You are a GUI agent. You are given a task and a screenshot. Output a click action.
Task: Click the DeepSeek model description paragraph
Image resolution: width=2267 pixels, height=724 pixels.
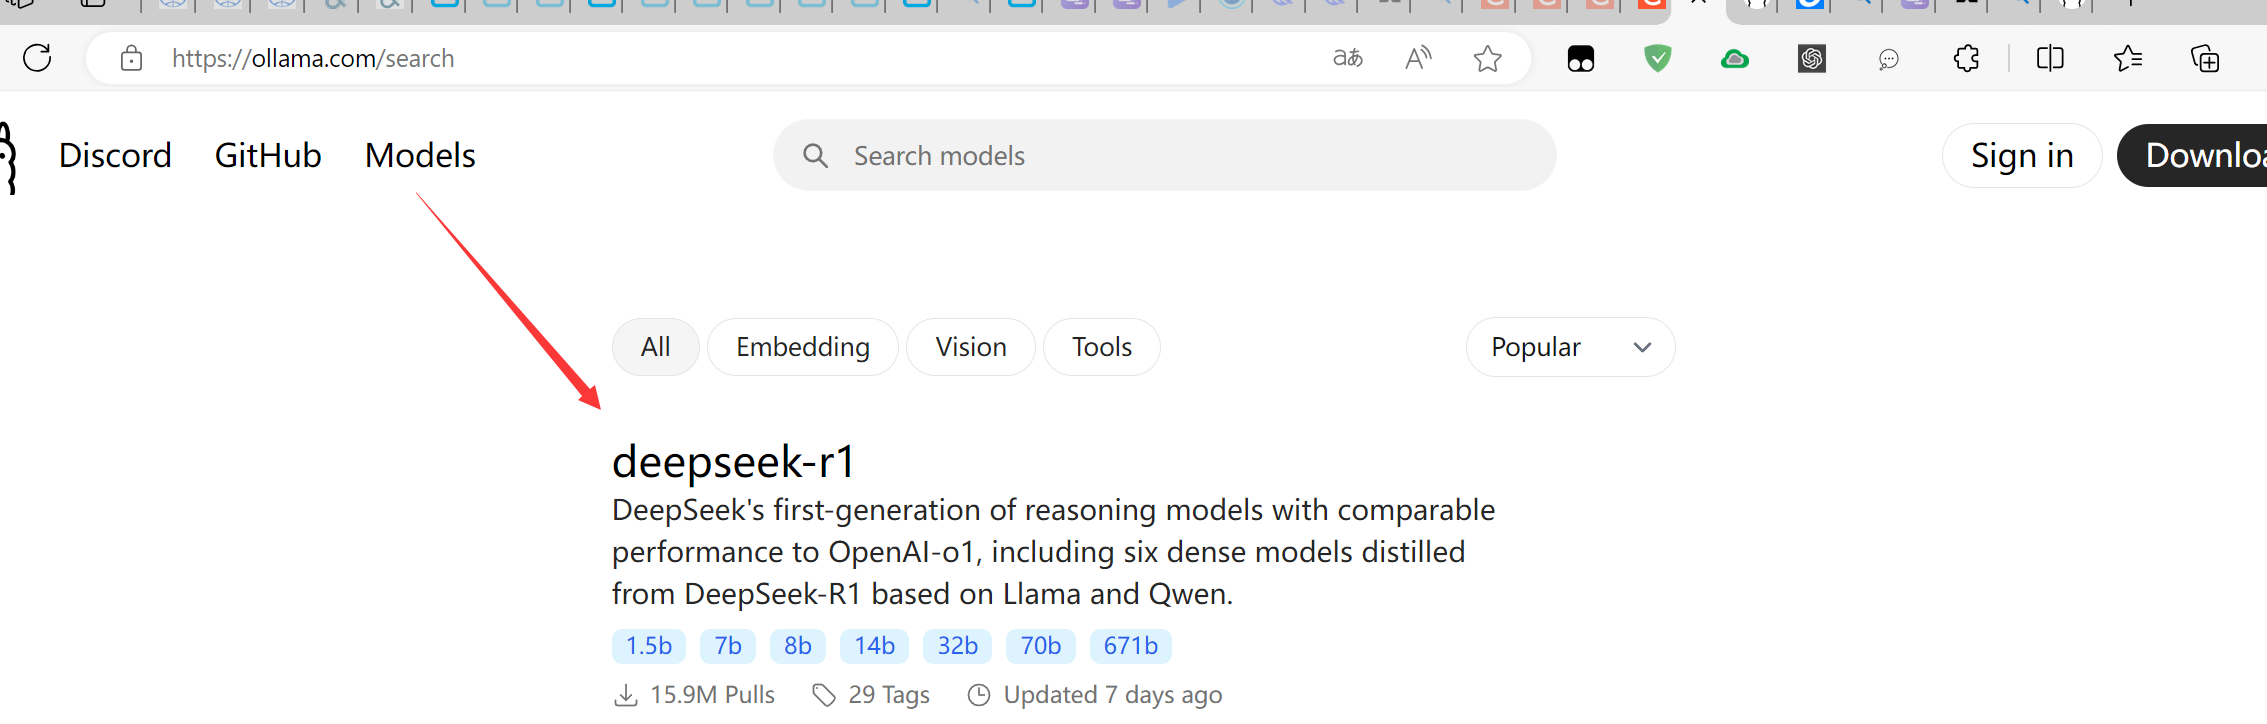pos(1053,552)
